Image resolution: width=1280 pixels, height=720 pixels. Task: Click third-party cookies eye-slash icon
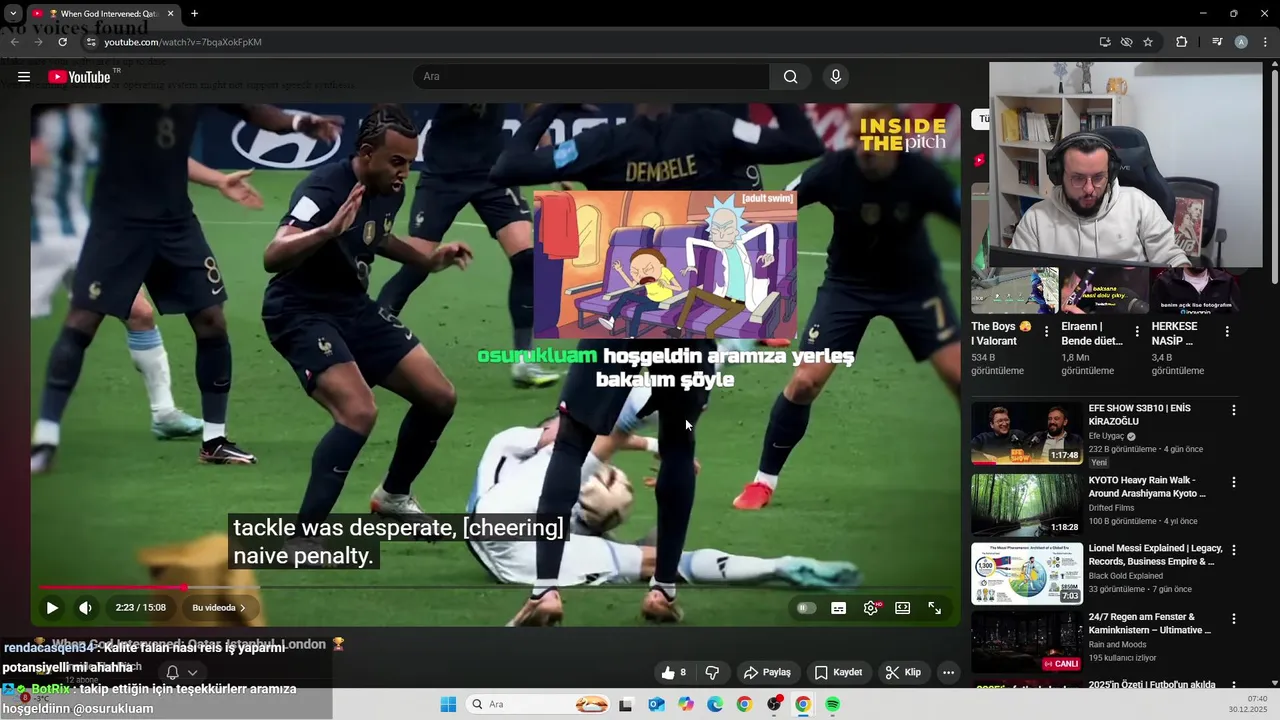(x=1126, y=42)
